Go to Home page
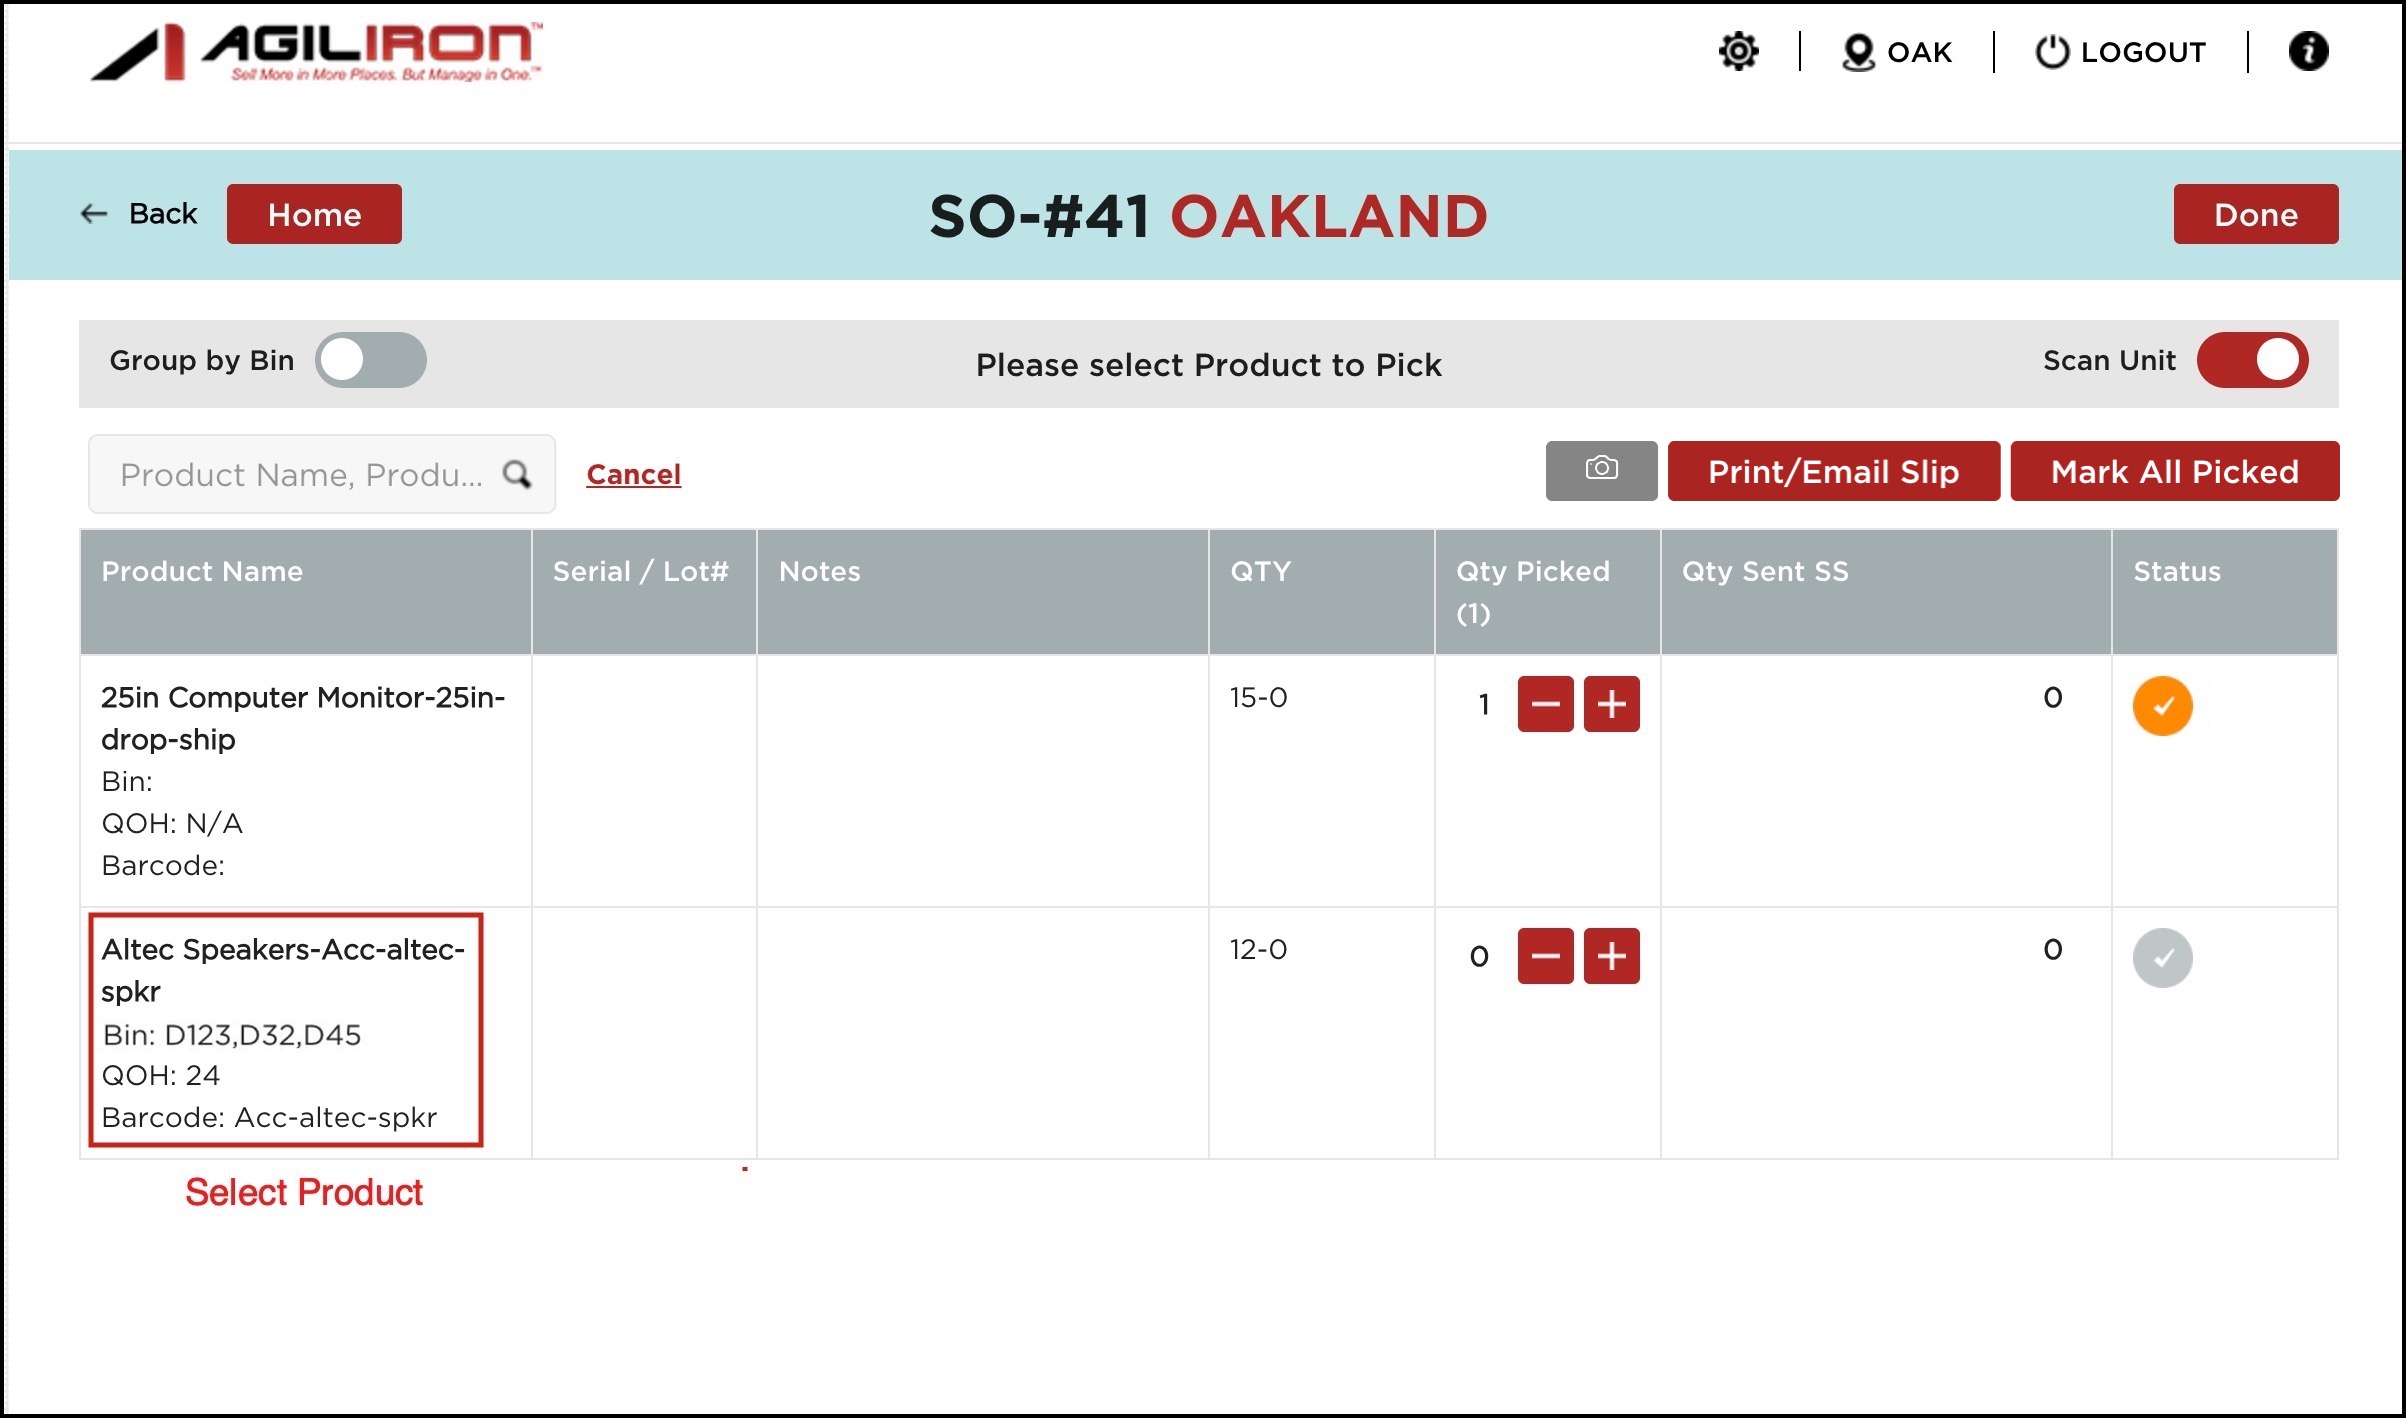Screen dimensions: 2406x1418 (314, 214)
